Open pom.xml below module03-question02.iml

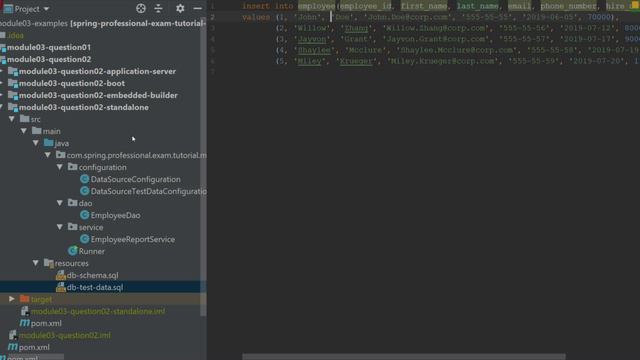34,347
